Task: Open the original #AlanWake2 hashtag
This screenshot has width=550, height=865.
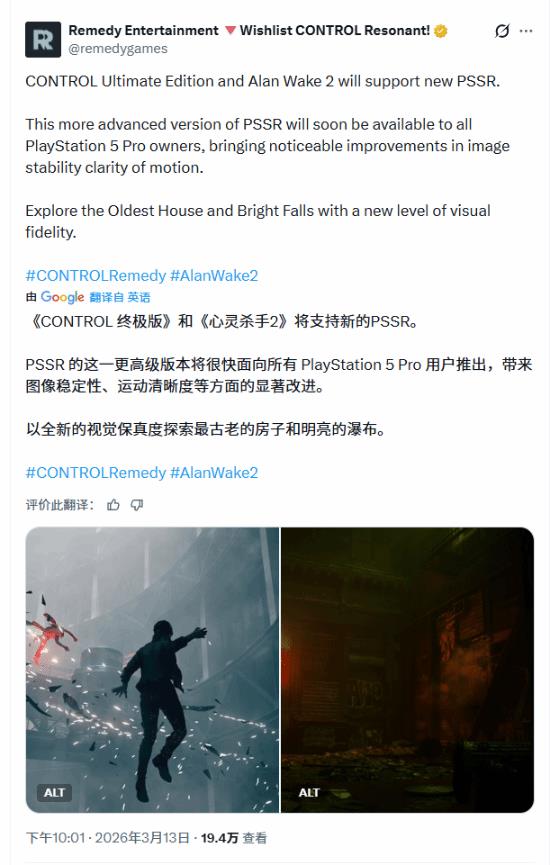Action: pyautogui.click(x=214, y=275)
